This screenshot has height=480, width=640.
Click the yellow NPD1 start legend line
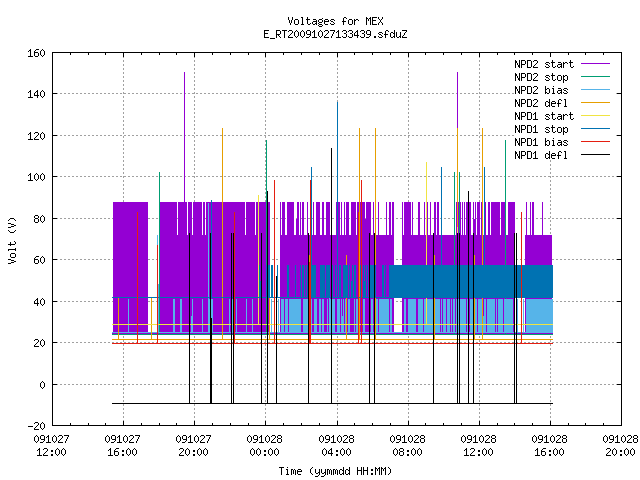[x=595, y=116]
